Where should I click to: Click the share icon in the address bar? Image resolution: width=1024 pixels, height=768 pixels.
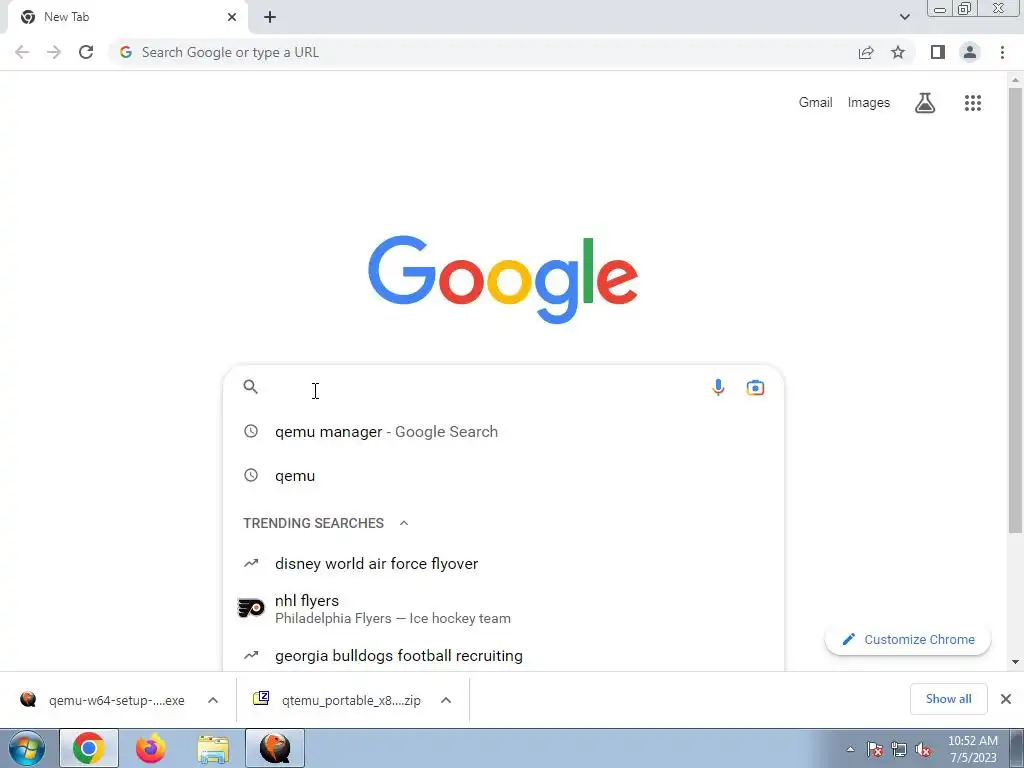(866, 52)
